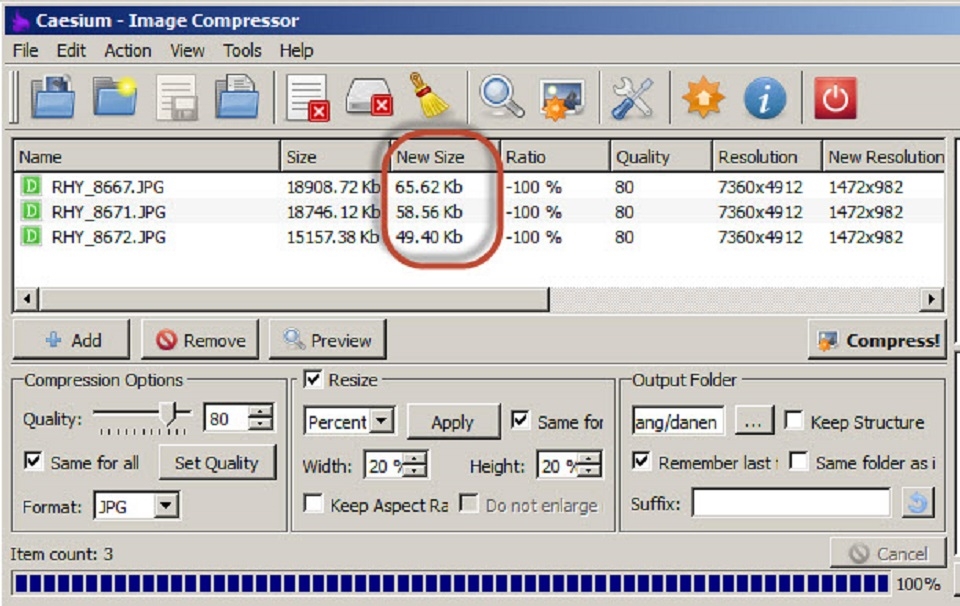Click the Apply resize button

[453, 422]
